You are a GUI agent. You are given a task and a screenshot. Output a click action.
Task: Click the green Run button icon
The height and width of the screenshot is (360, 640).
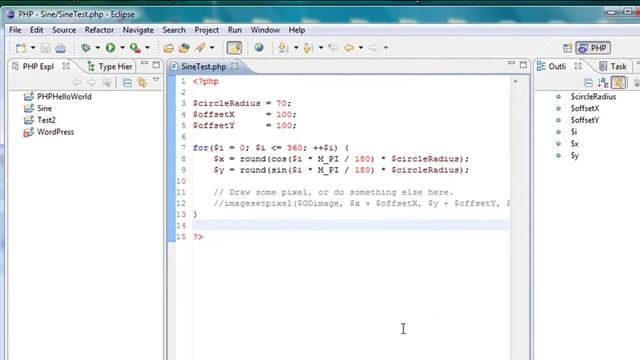(x=110, y=48)
